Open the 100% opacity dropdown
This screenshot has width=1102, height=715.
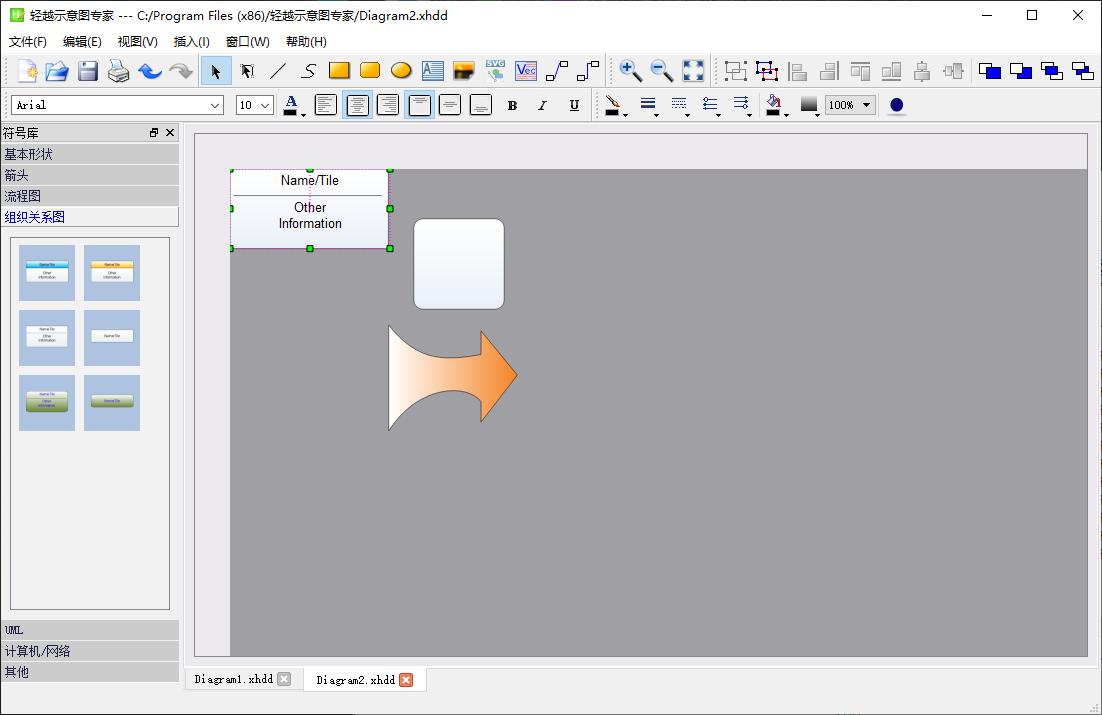pyautogui.click(x=850, y=105)
